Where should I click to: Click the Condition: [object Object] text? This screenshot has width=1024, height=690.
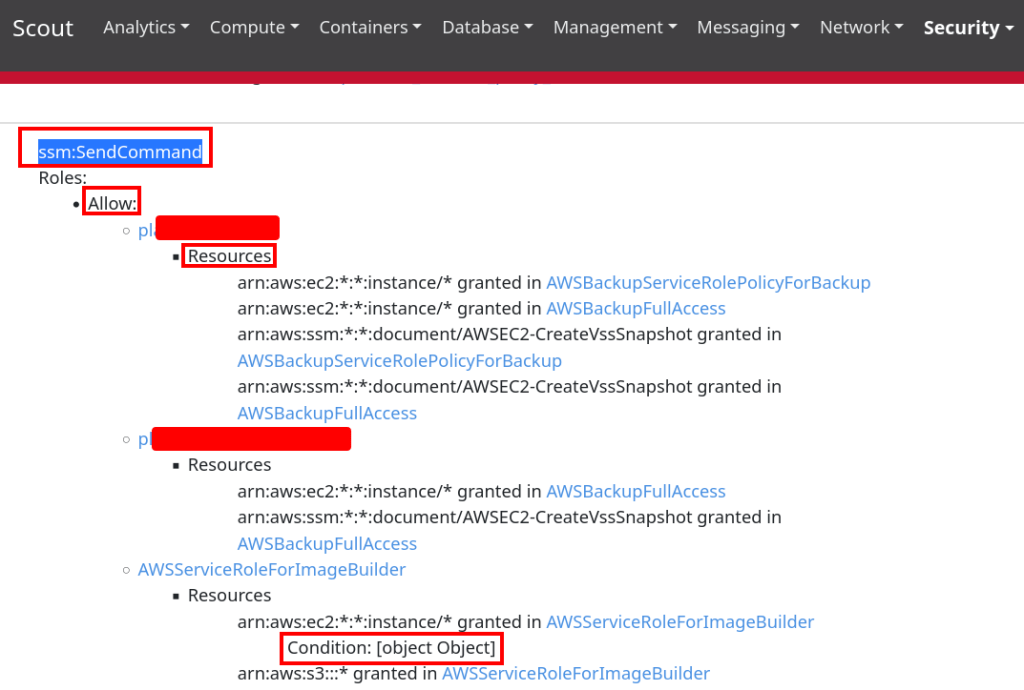pyautogui.click(x=391, y=648)
